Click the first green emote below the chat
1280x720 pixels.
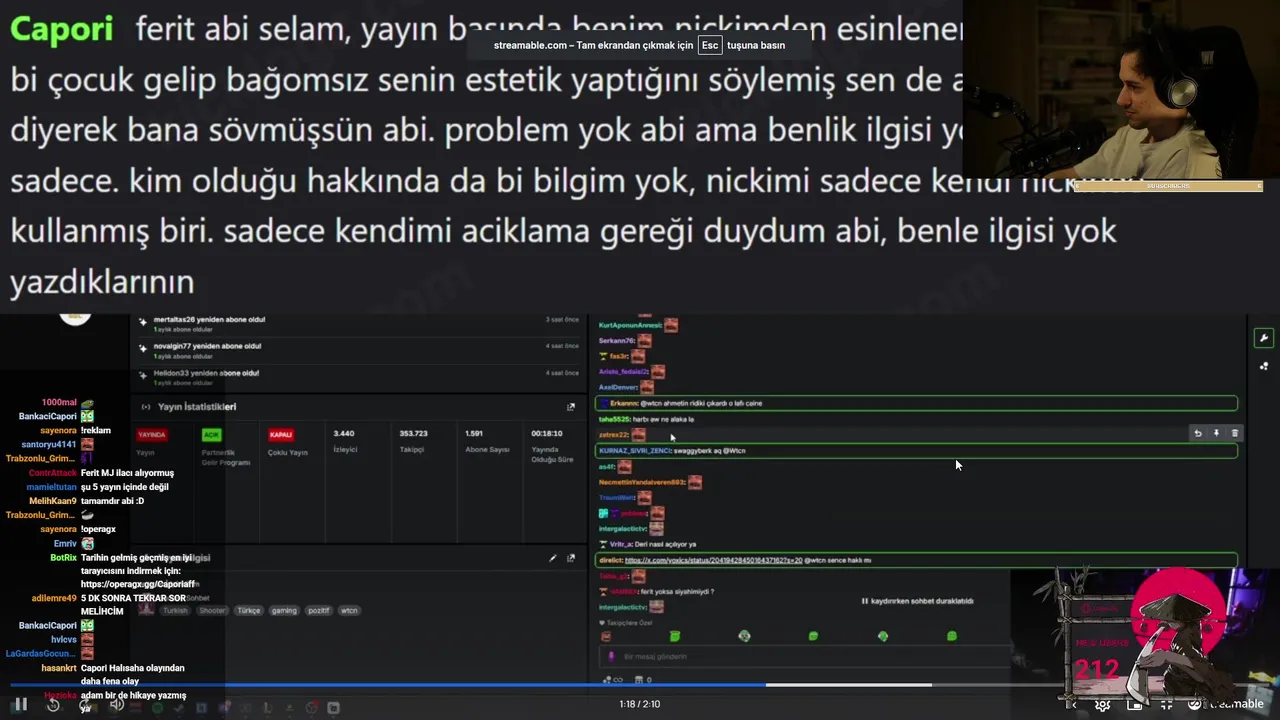click(x=675, y=636)
